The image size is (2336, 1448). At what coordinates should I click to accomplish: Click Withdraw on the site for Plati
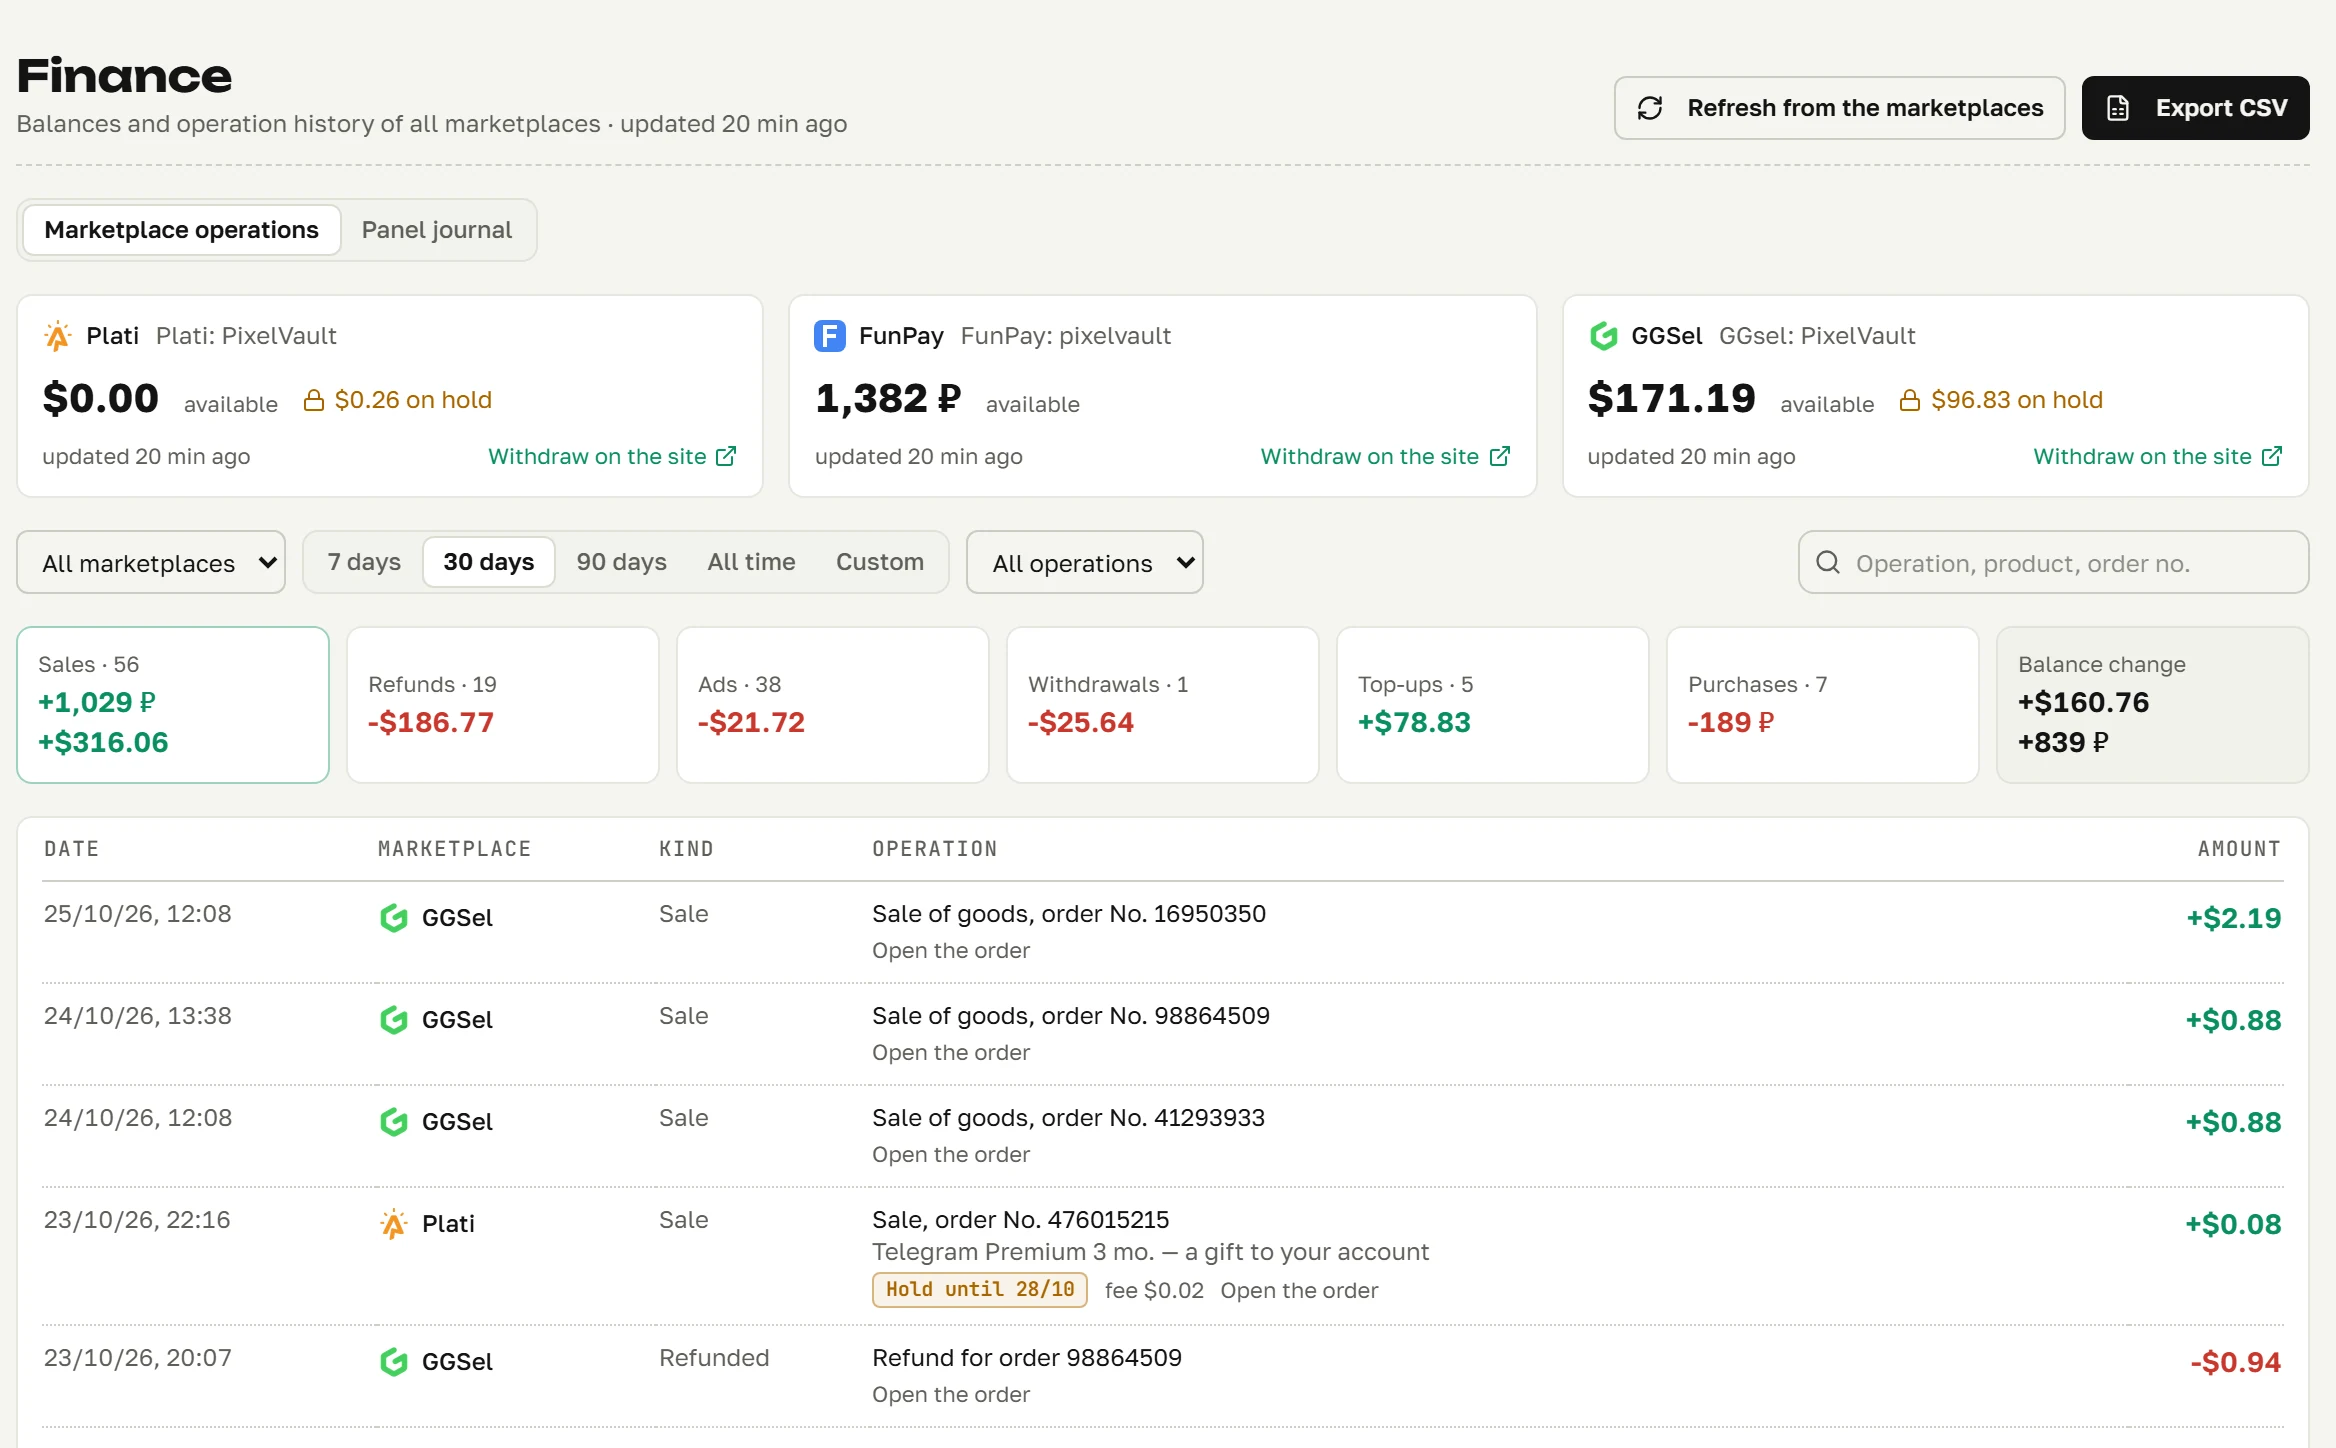click(612, 456)
